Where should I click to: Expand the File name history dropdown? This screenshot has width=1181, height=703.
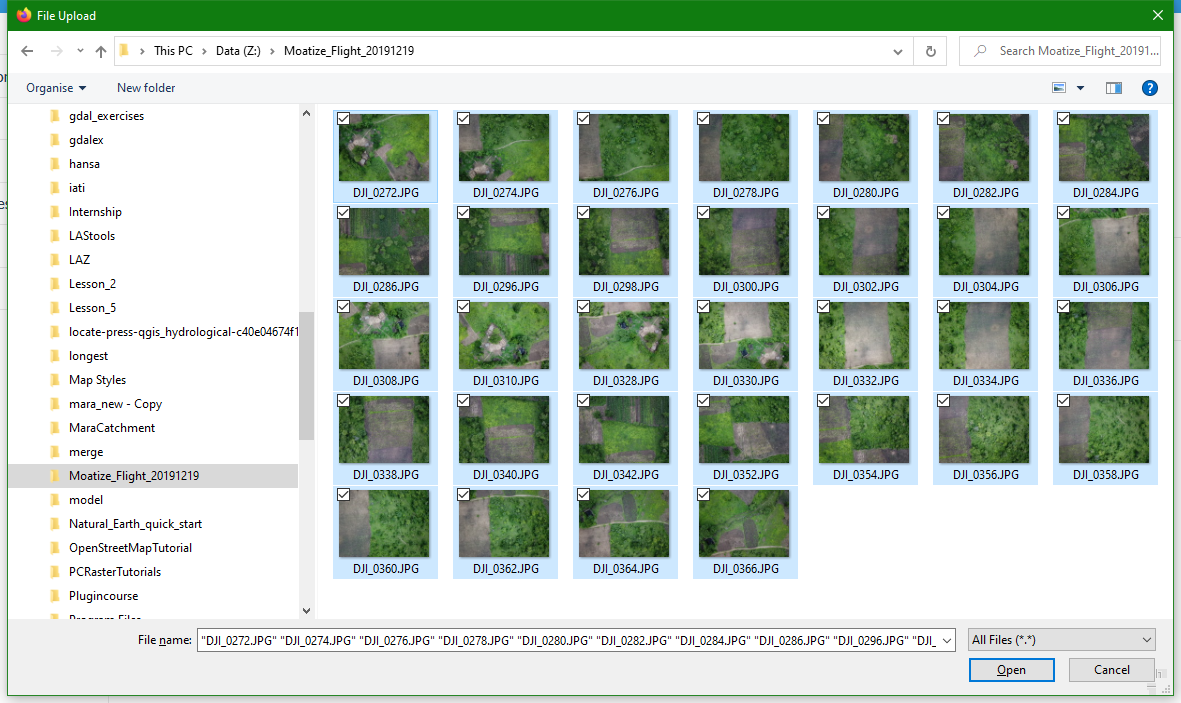[x=947, y=640]
